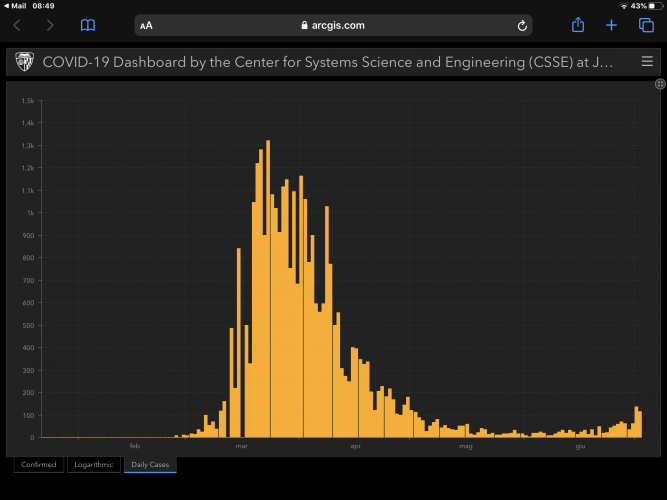Expand the chart panel to full view
The height and width of the screenshot is (500, 667).
click(659, 85)
